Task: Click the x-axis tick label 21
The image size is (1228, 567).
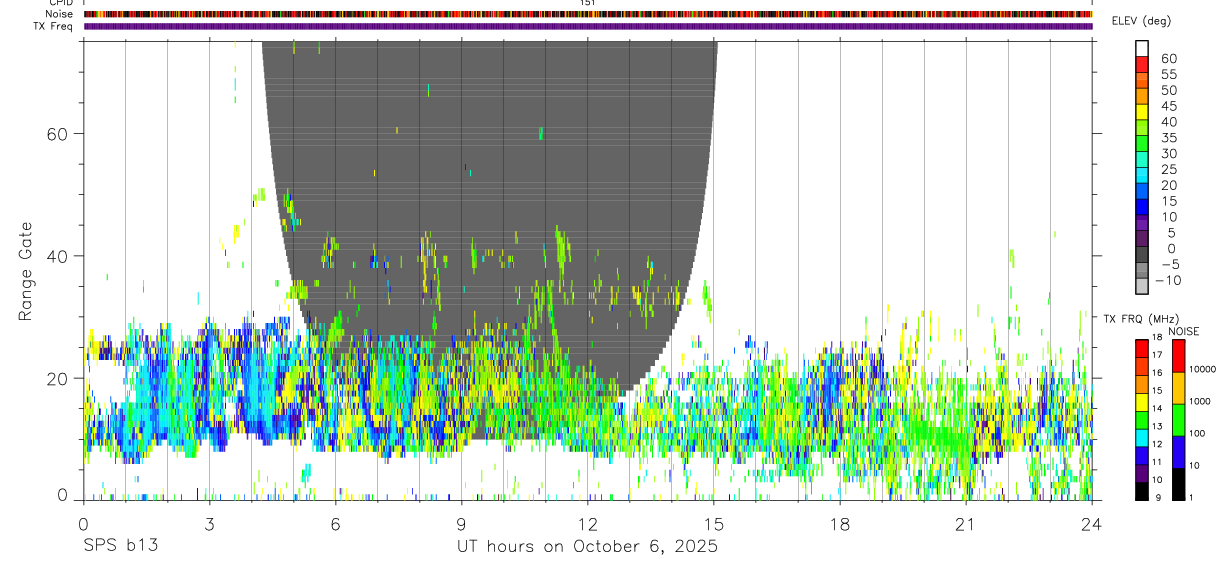Action: [x=966, y=523]
